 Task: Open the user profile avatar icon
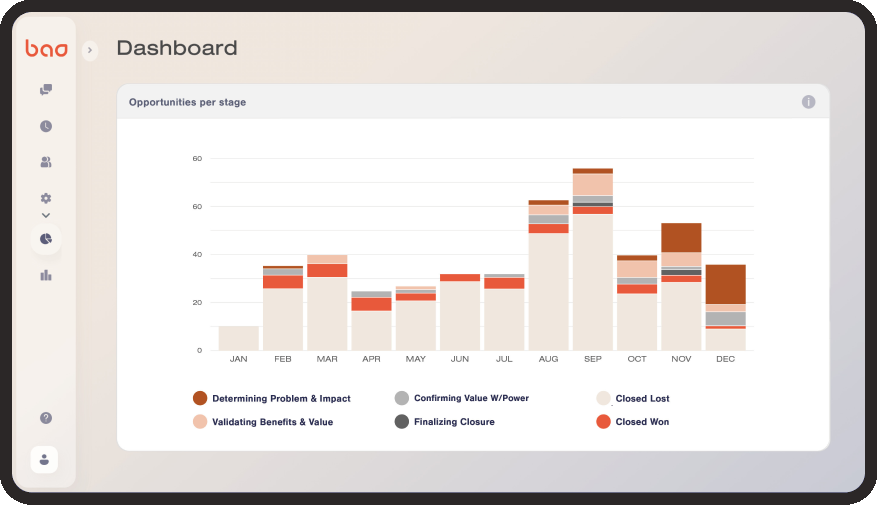point(45,459)
